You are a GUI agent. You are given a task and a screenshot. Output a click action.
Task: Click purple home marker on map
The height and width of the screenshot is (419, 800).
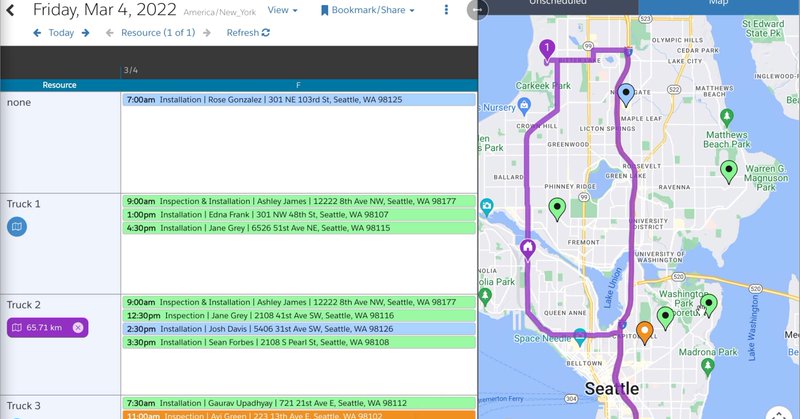(x=528, y=249)
